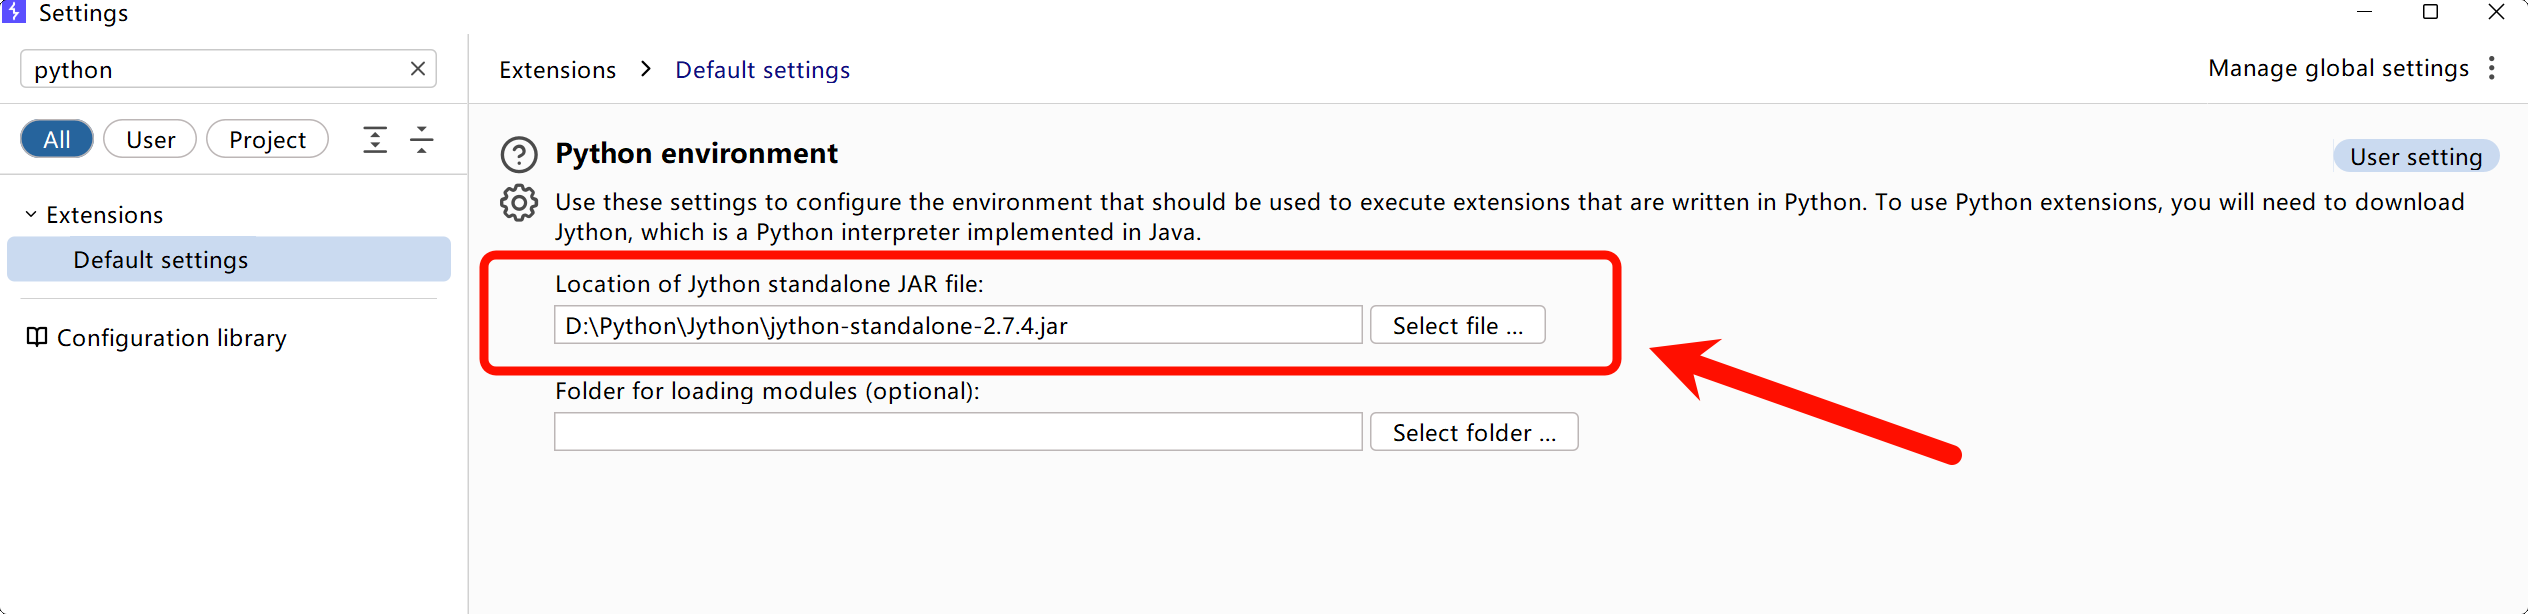Click the Jython JAR location field
The image size is (2528, 614).
tap(958, 325)
